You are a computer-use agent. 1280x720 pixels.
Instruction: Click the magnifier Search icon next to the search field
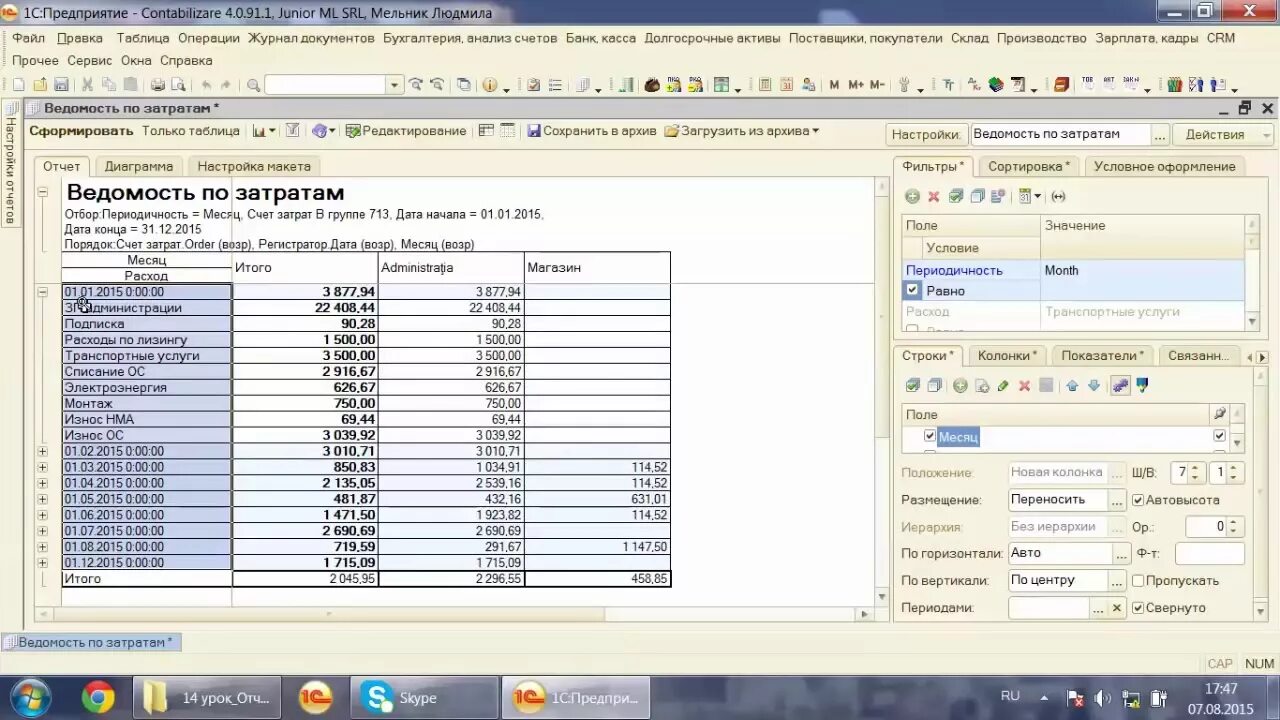[x=254, y=85]
